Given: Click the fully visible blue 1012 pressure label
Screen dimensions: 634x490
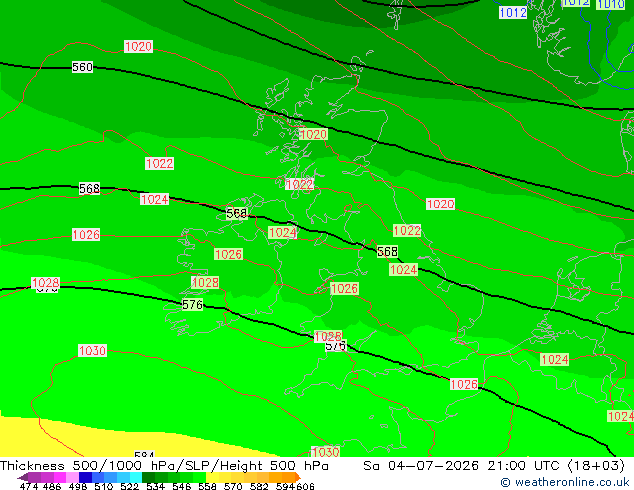Looking at the screenshot, I should [x=513, y=13].
